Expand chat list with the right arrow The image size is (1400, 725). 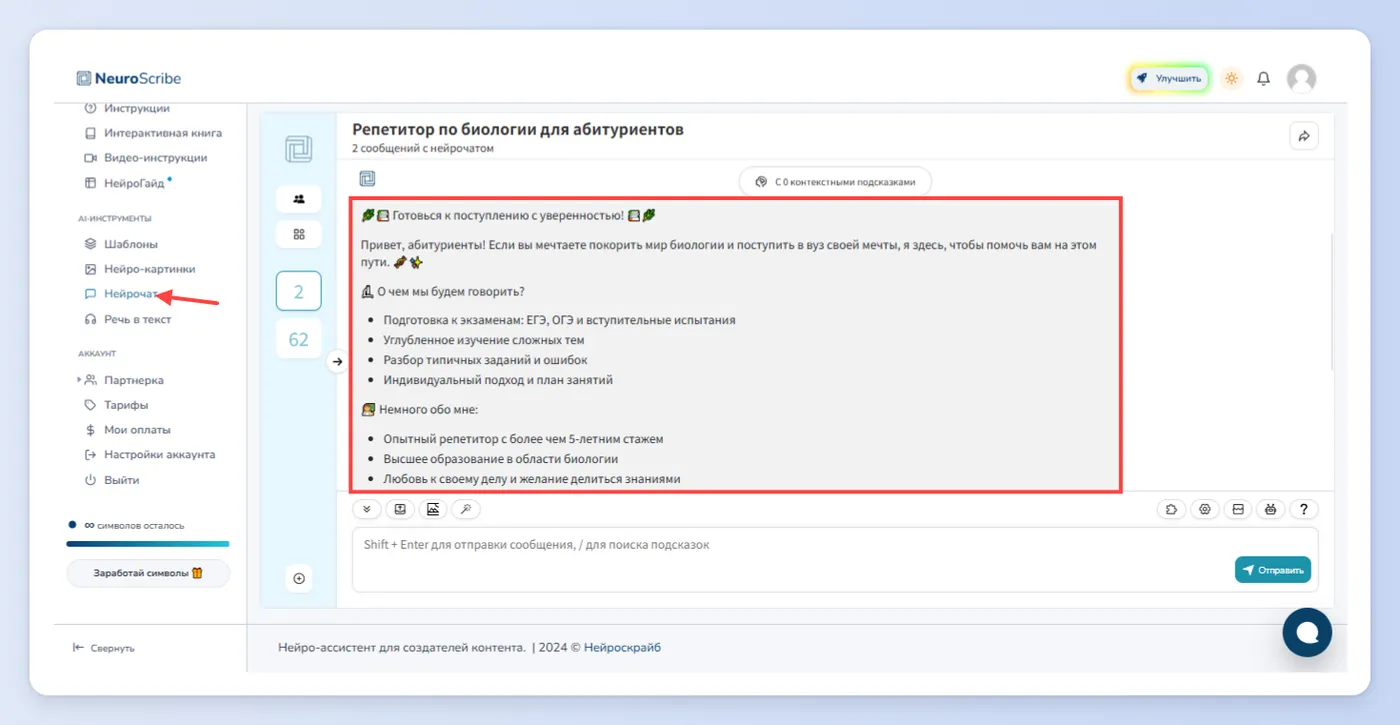coord(337,362)
